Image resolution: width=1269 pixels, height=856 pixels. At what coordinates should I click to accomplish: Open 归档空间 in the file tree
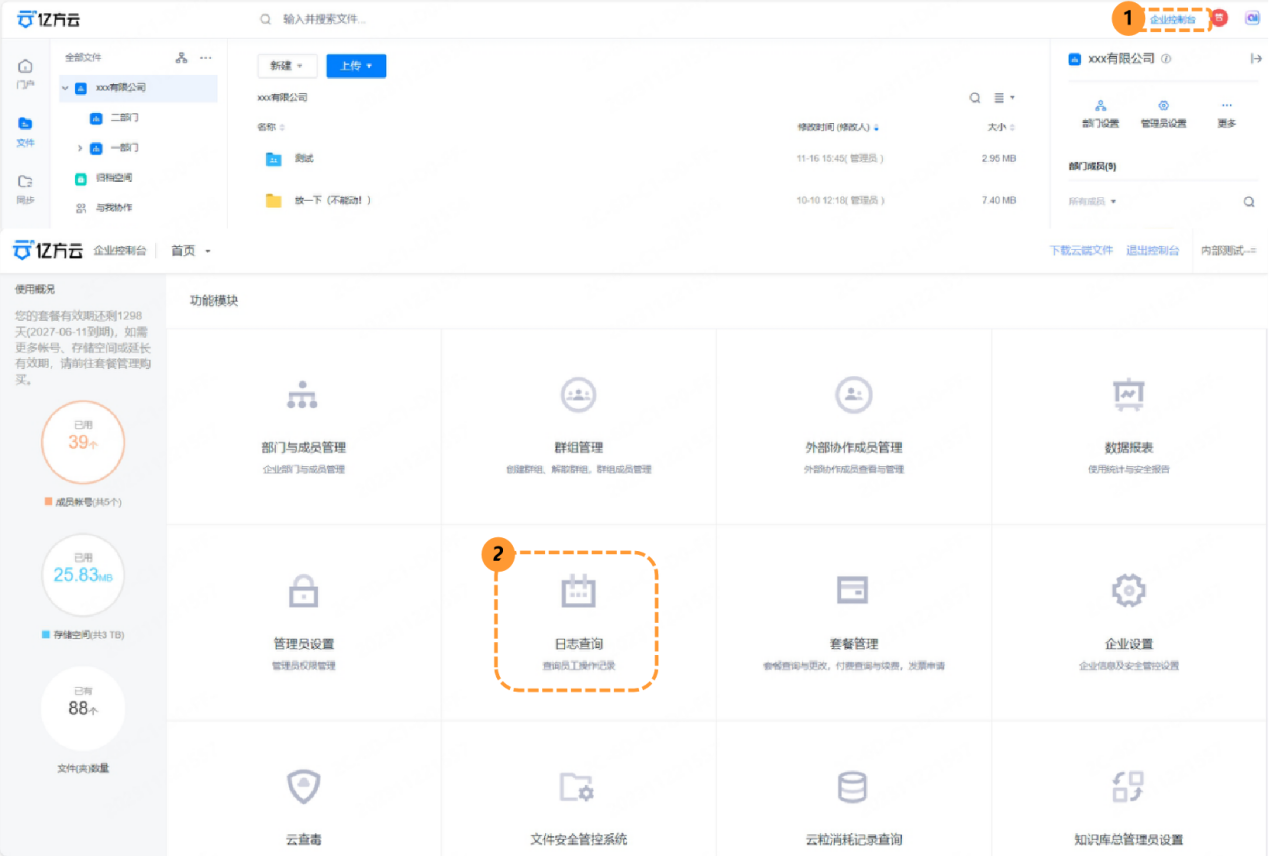click(x=113, y=178)
